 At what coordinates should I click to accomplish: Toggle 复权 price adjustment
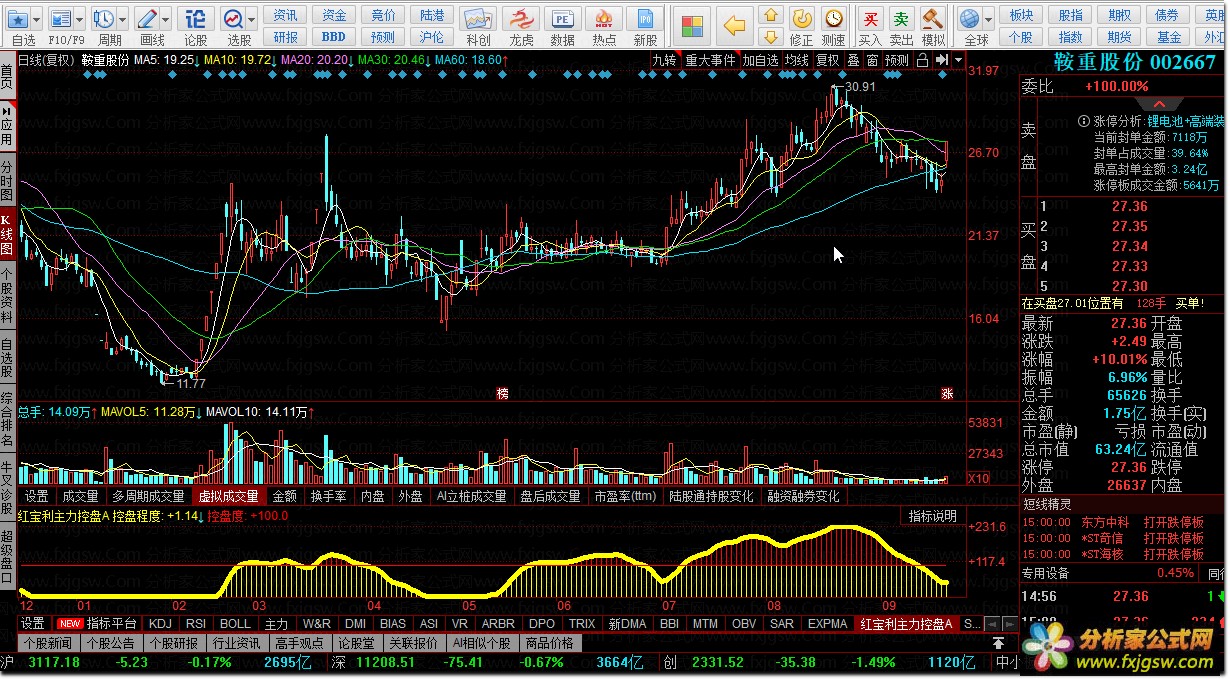(x=827, y=60)
